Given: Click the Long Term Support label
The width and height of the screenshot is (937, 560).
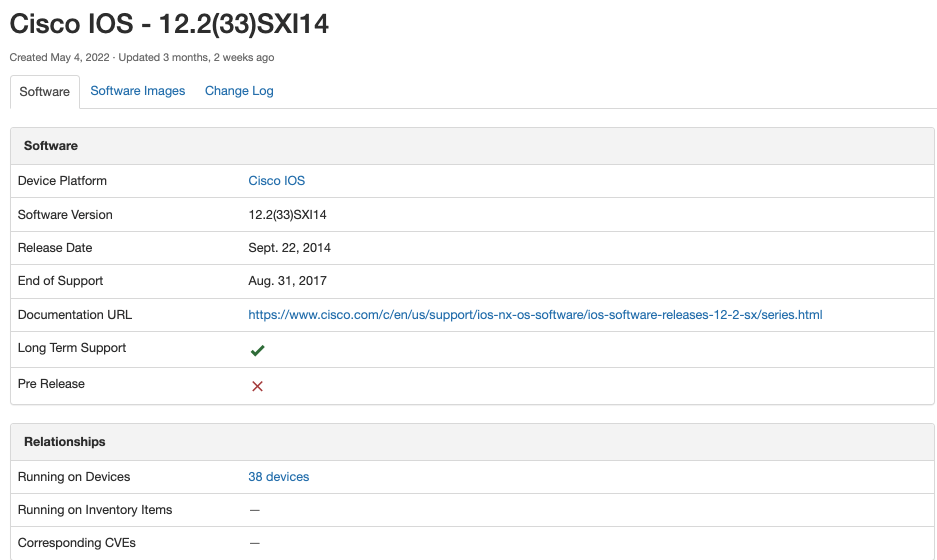Looking at the screenshot, I should tap(72, 348).
